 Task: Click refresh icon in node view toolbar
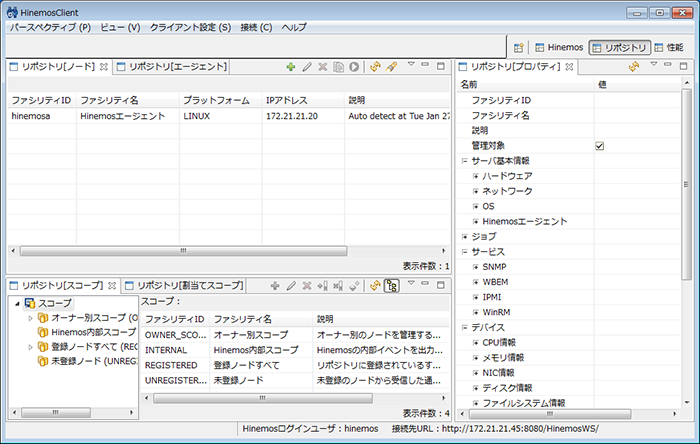(x=376, y=67)
